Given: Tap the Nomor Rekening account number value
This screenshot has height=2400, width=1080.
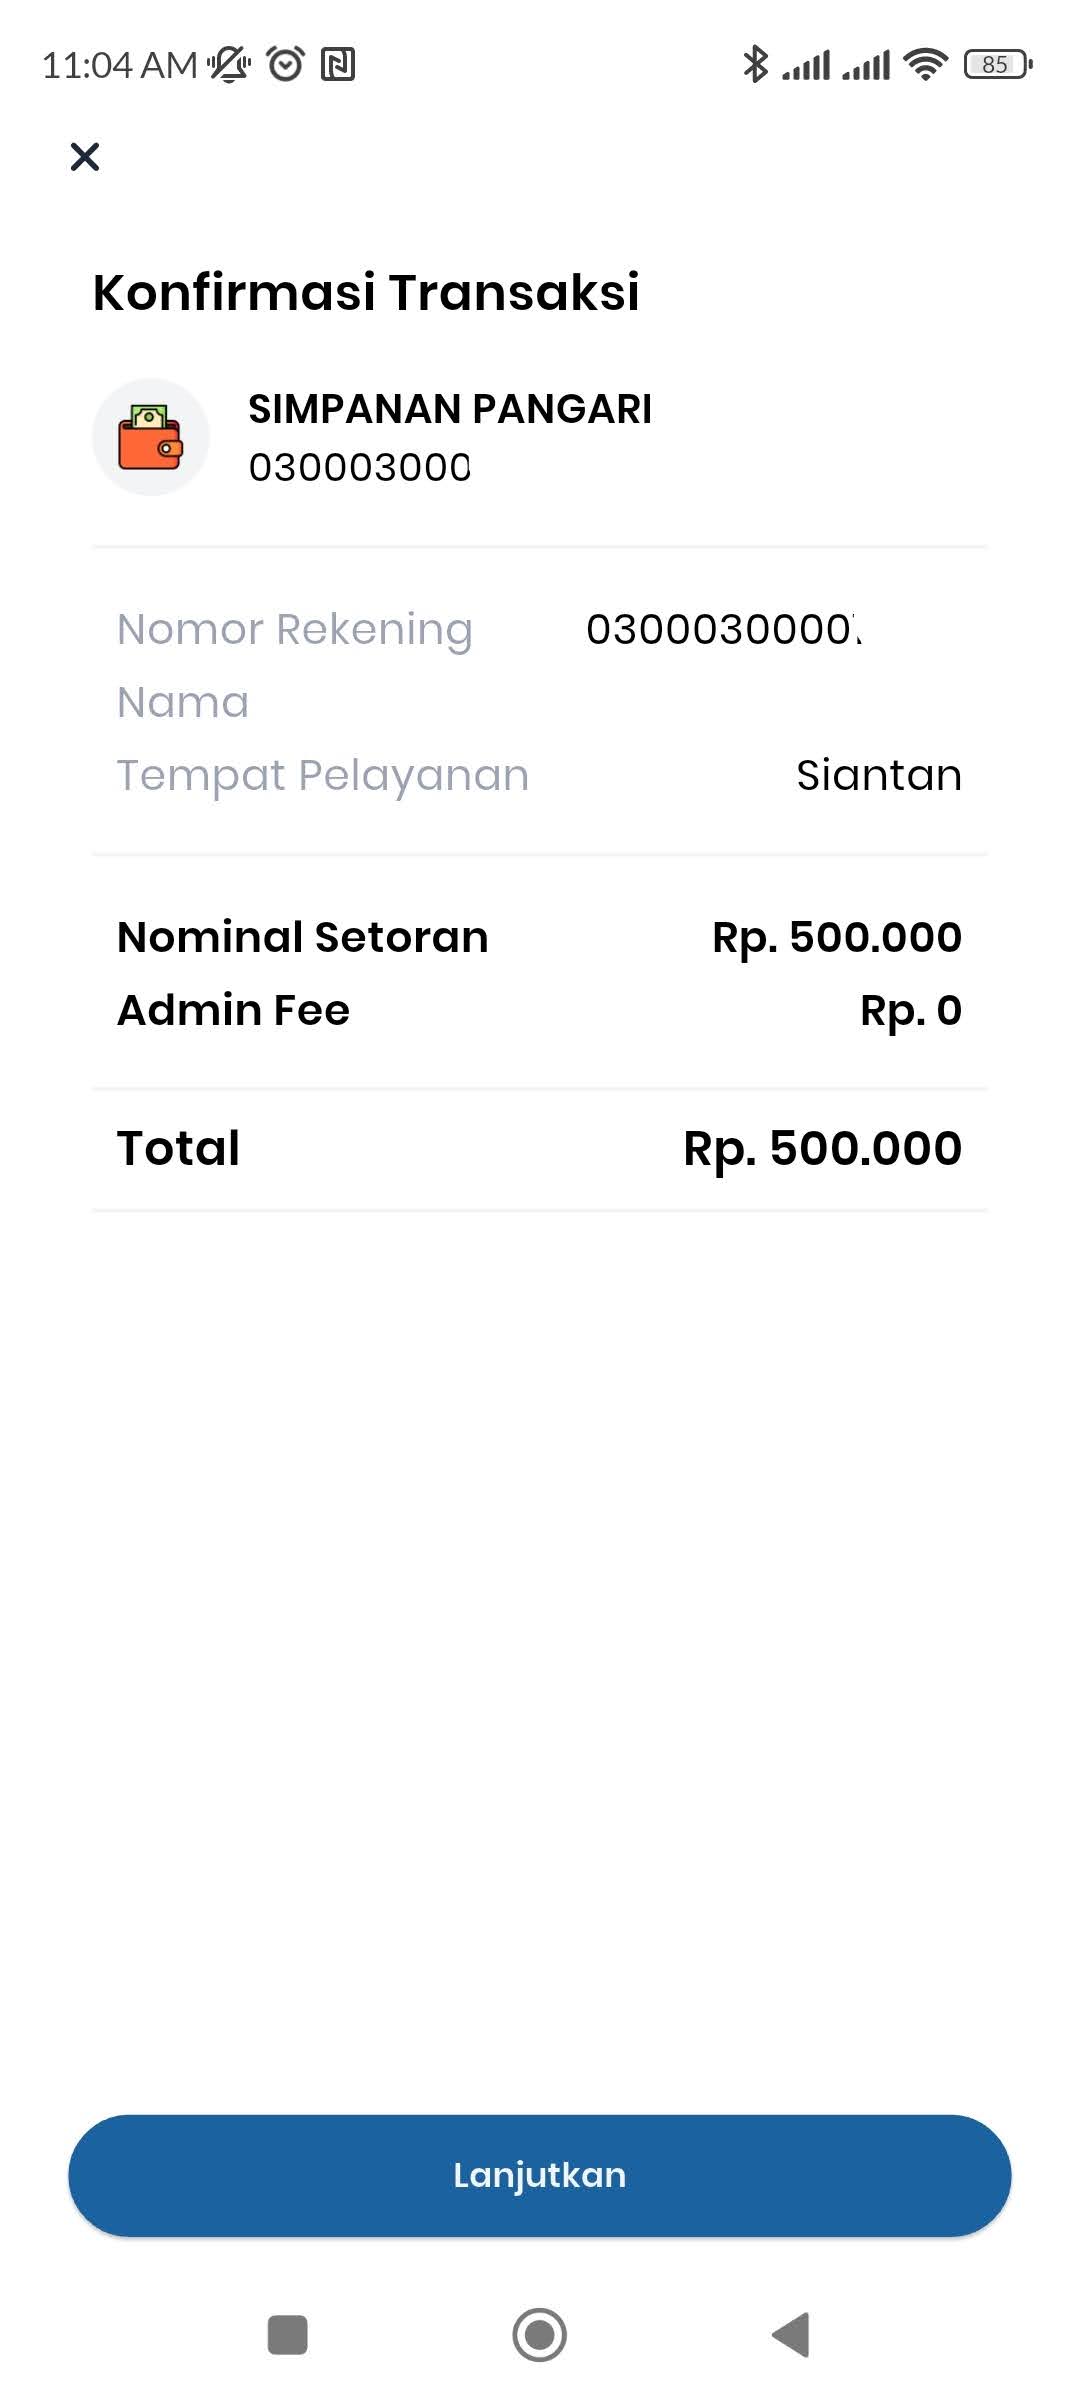Looking at the screenshot, I should (x=724, y=629).
